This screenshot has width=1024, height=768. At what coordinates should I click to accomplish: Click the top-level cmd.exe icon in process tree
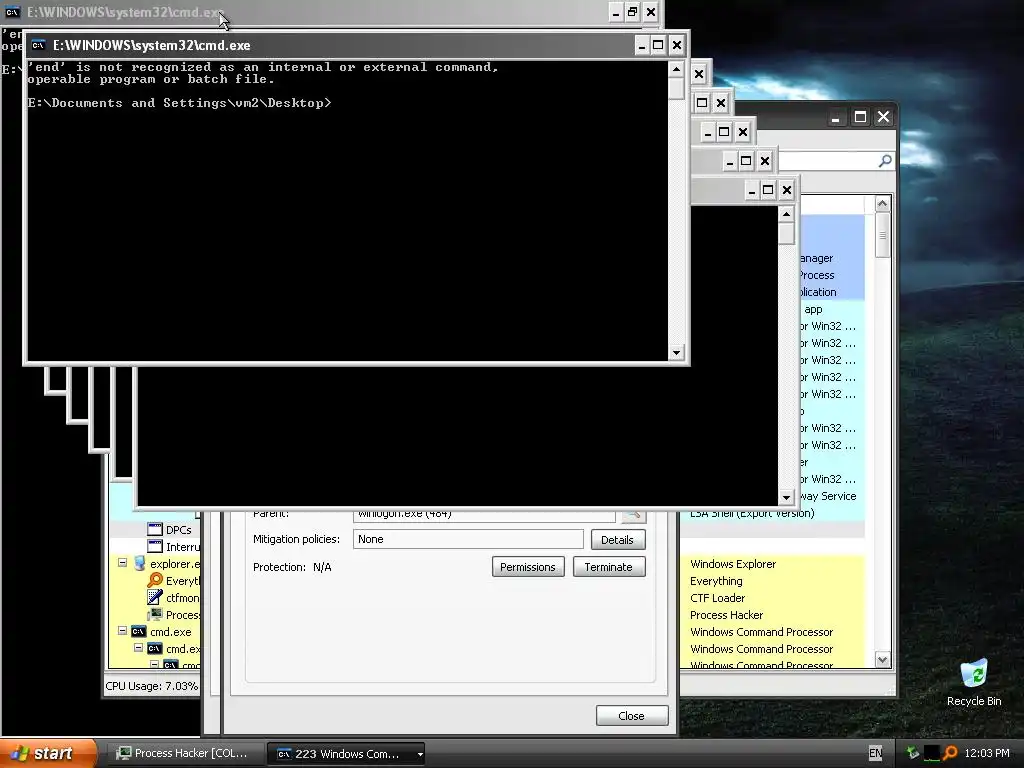pos(138,632)
